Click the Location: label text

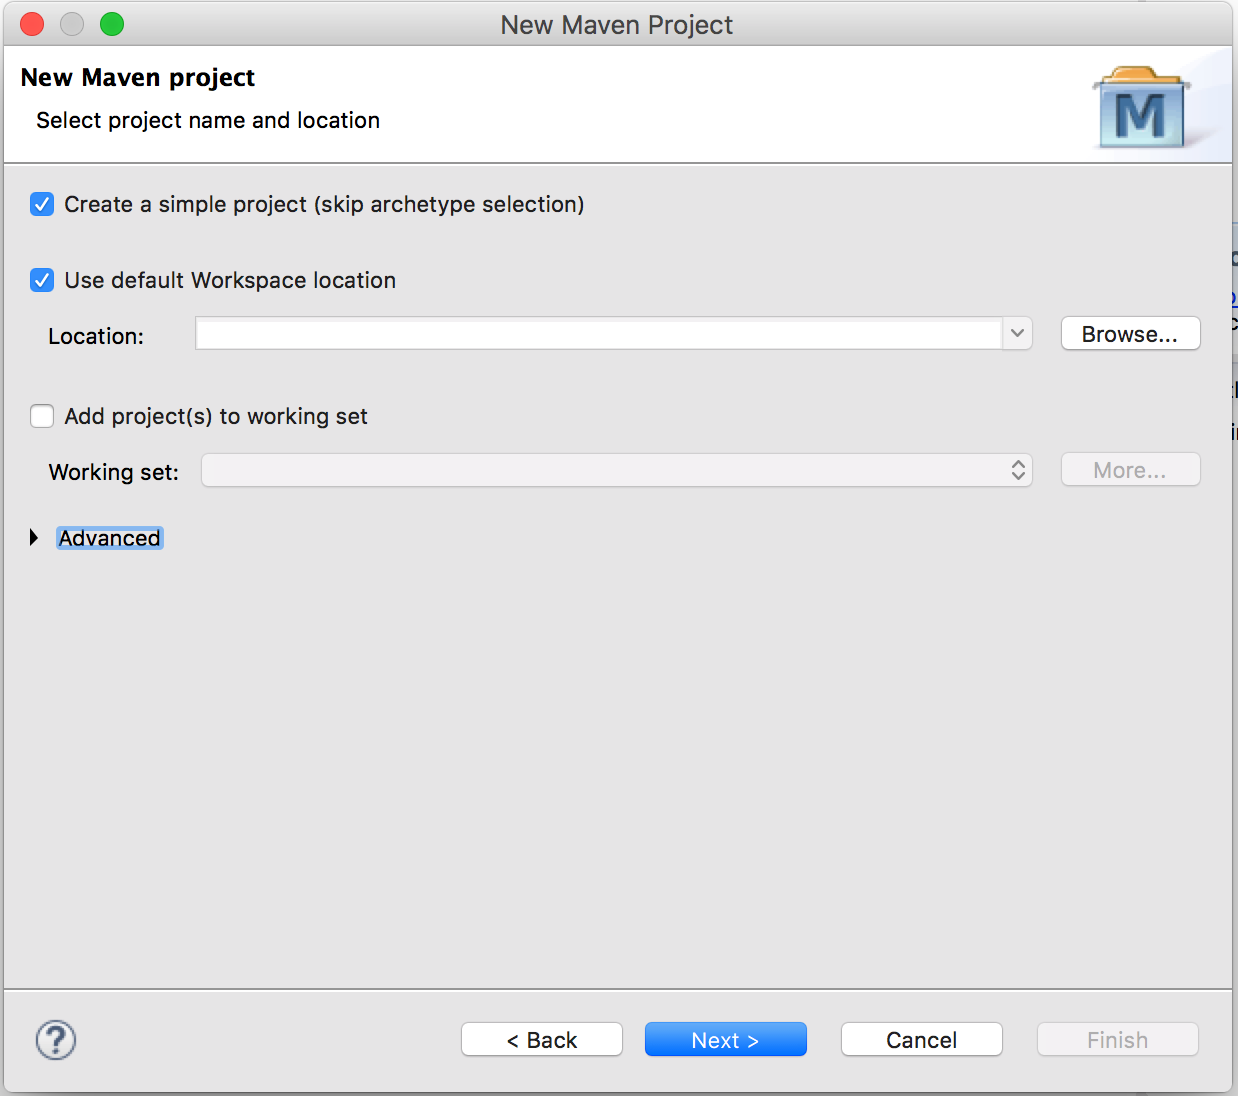[x=96, y=336]
